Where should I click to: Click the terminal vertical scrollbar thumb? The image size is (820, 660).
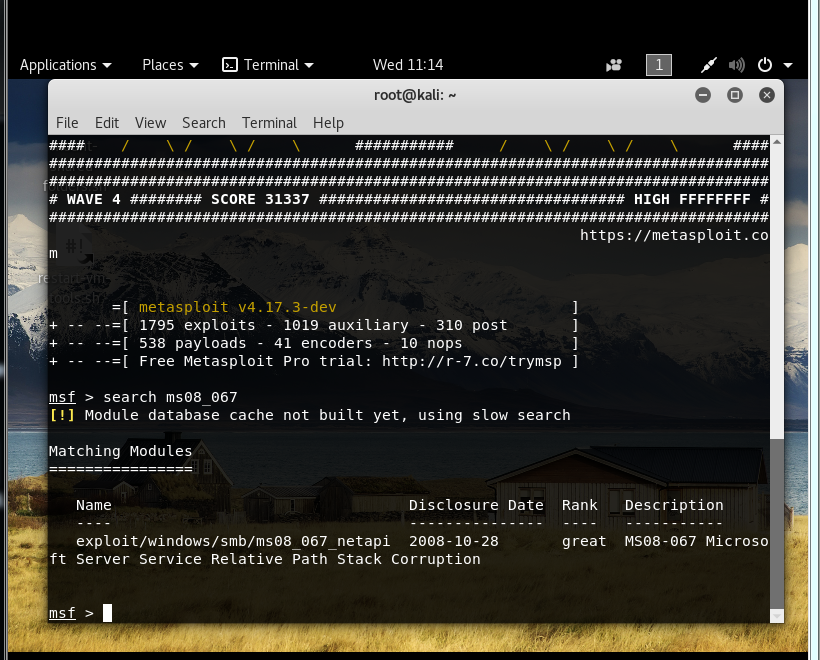(777, 524)
